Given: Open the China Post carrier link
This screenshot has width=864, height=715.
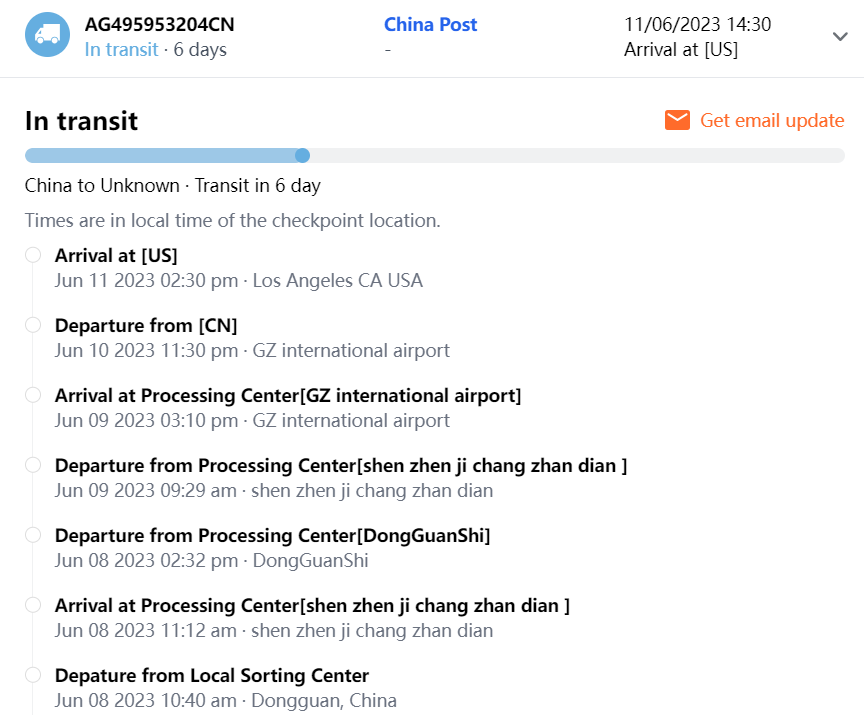Looking at the screenshot, I should 430,25.
